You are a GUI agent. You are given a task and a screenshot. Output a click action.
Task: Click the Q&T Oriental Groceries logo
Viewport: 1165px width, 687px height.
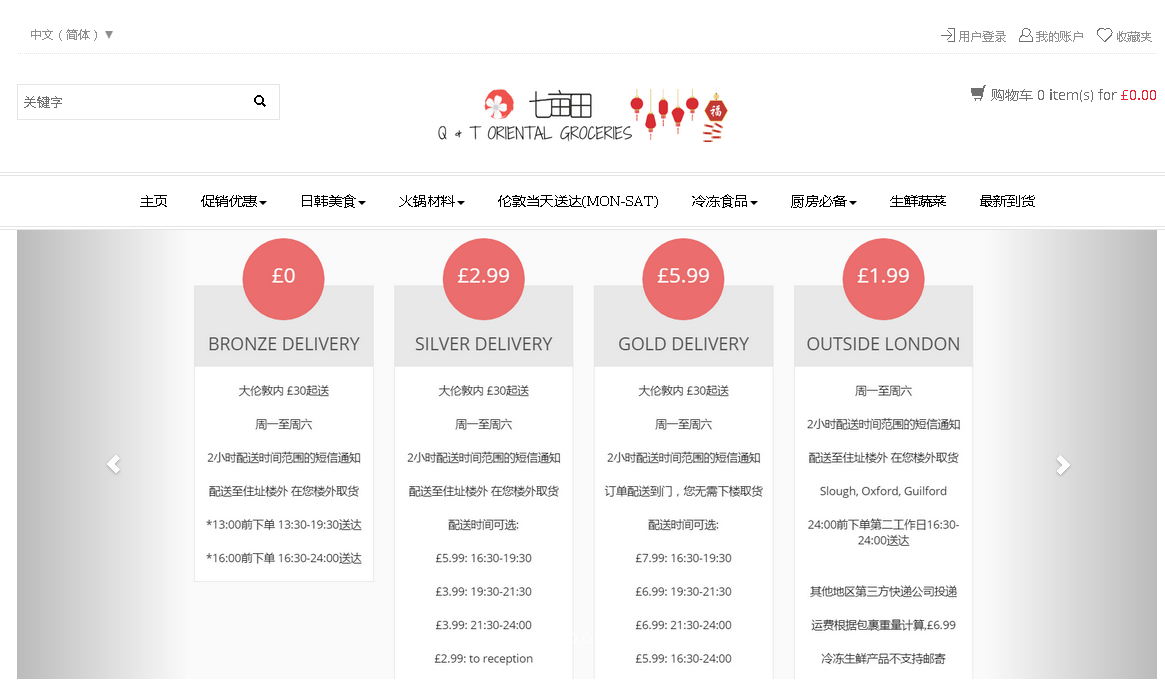[x=582, y=116]
